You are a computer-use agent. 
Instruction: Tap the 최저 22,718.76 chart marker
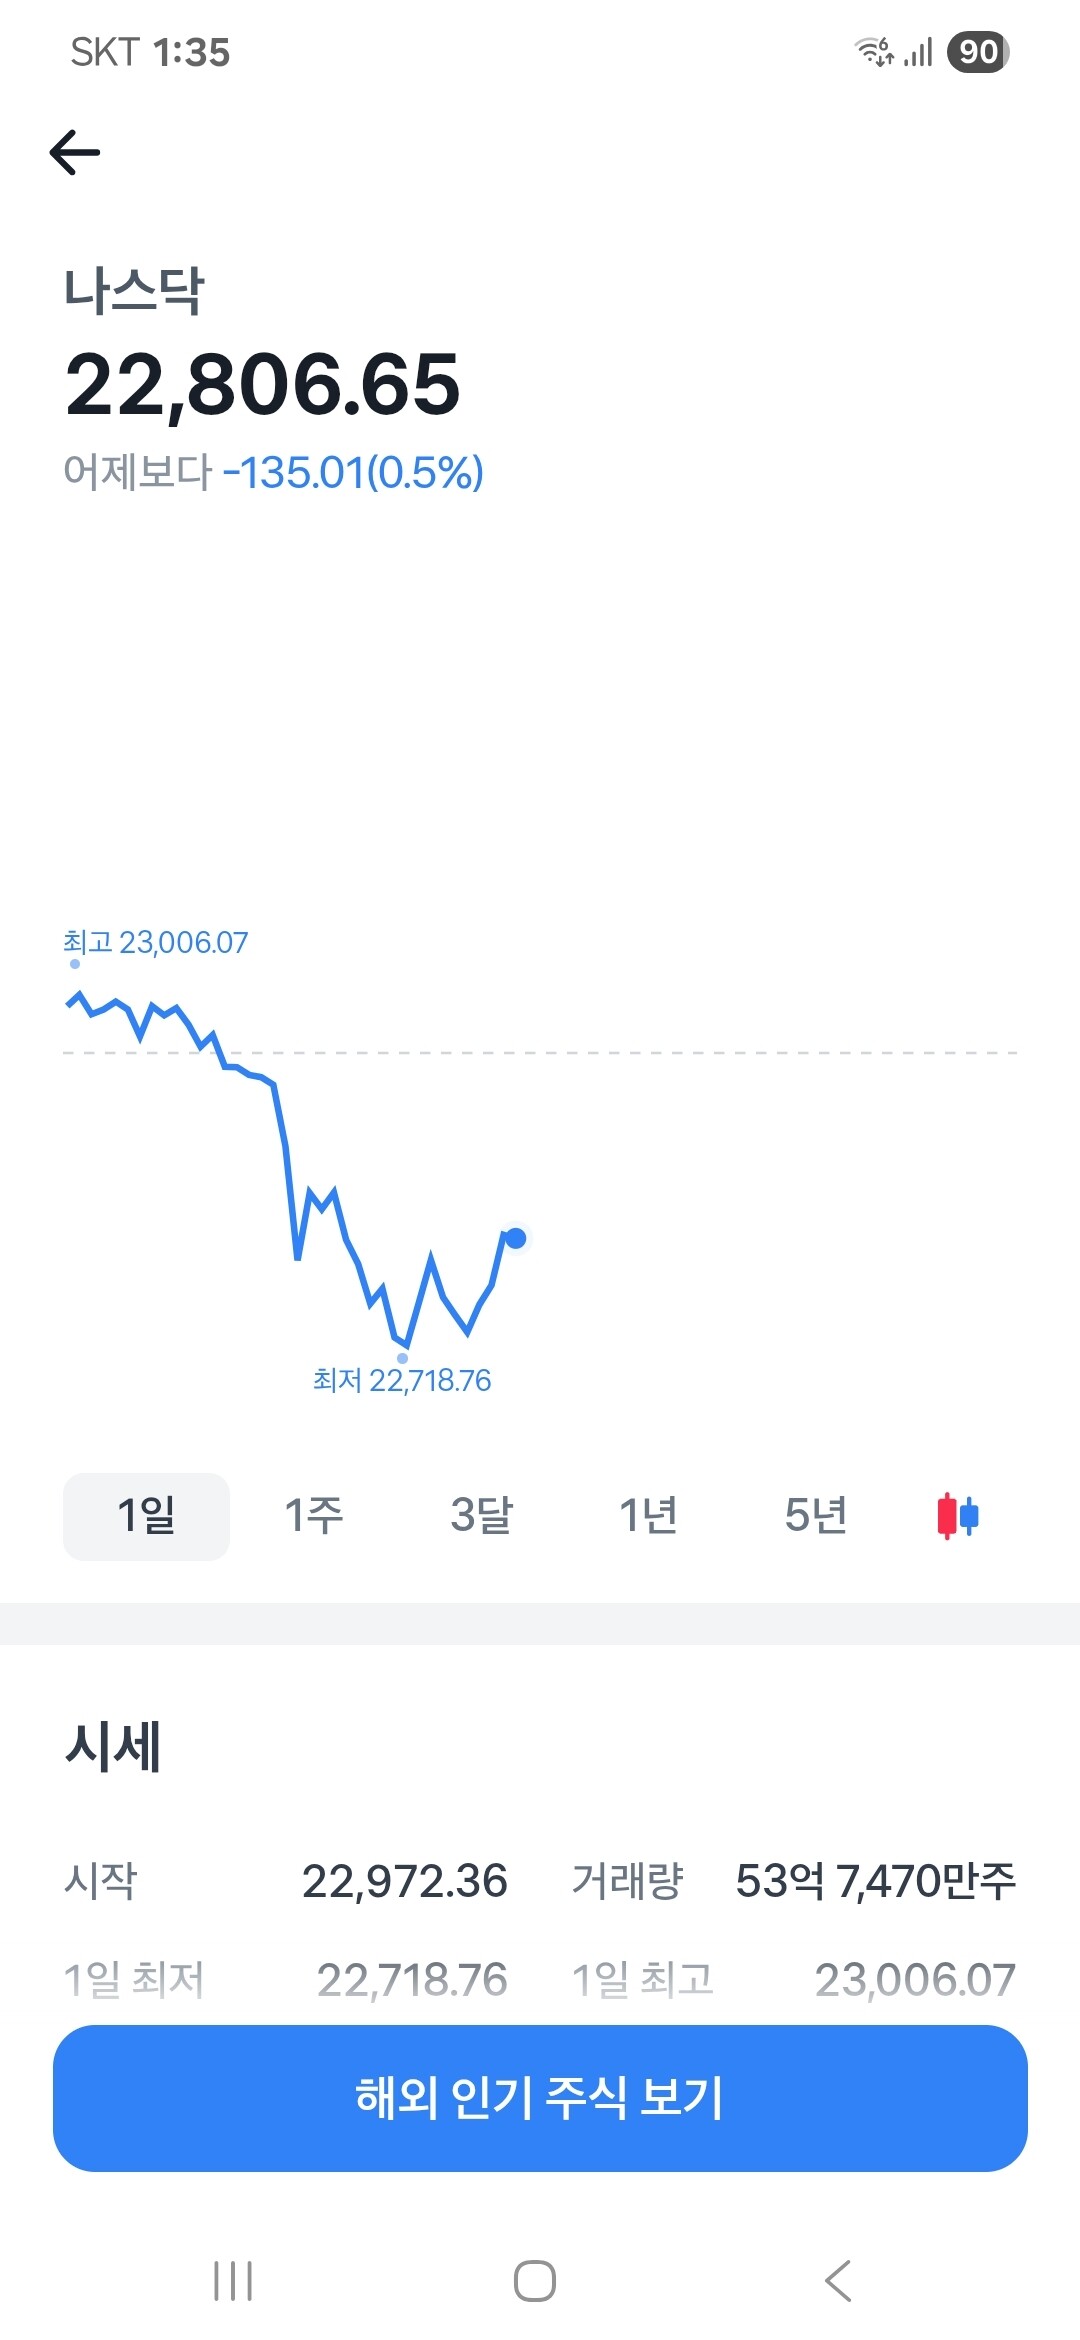[x=402, y=1380]
